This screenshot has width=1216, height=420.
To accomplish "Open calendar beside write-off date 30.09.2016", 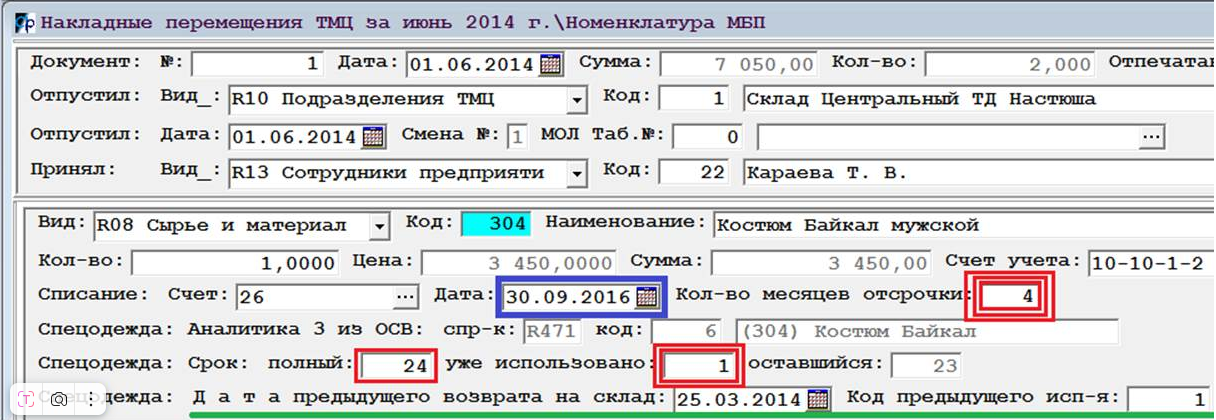I will pos(647,297).
